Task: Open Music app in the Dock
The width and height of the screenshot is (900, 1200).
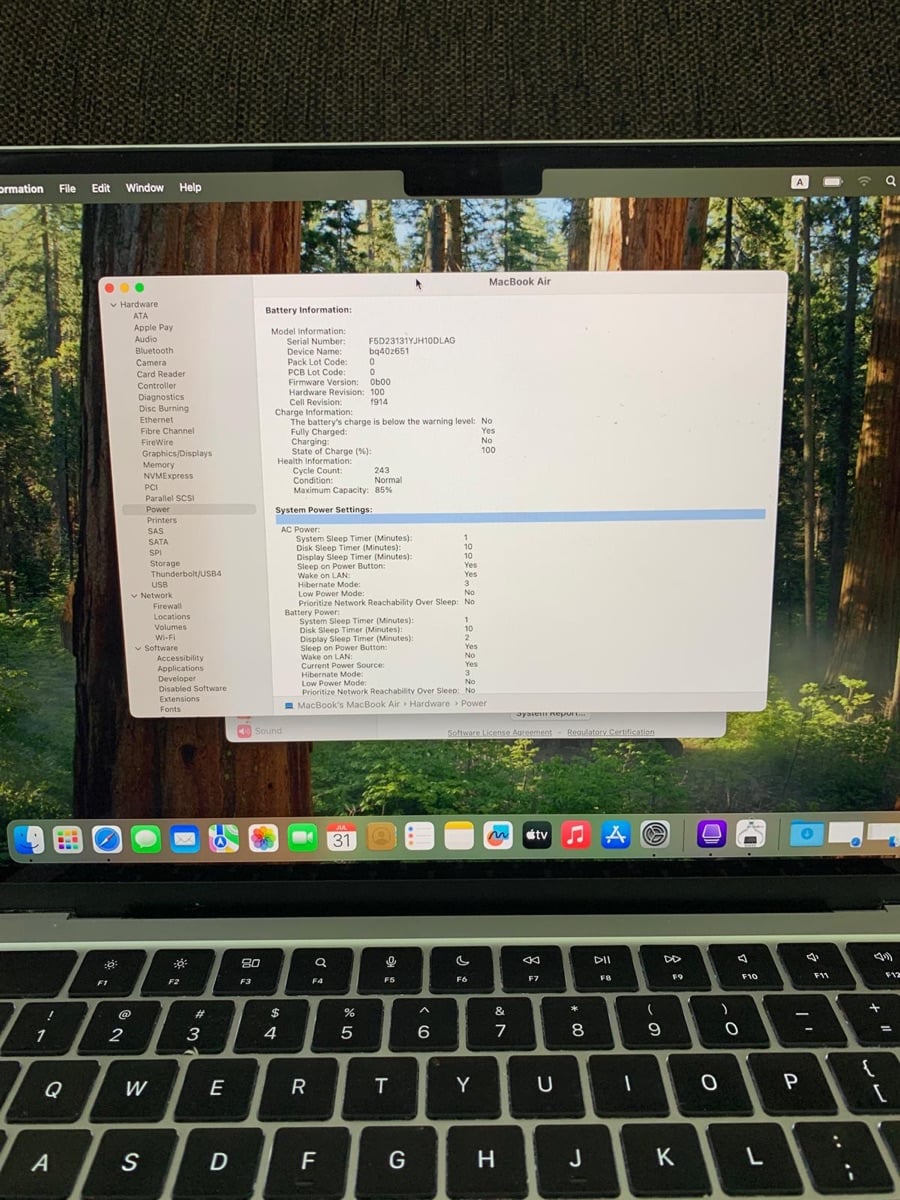Action: (x=576, y=835)
